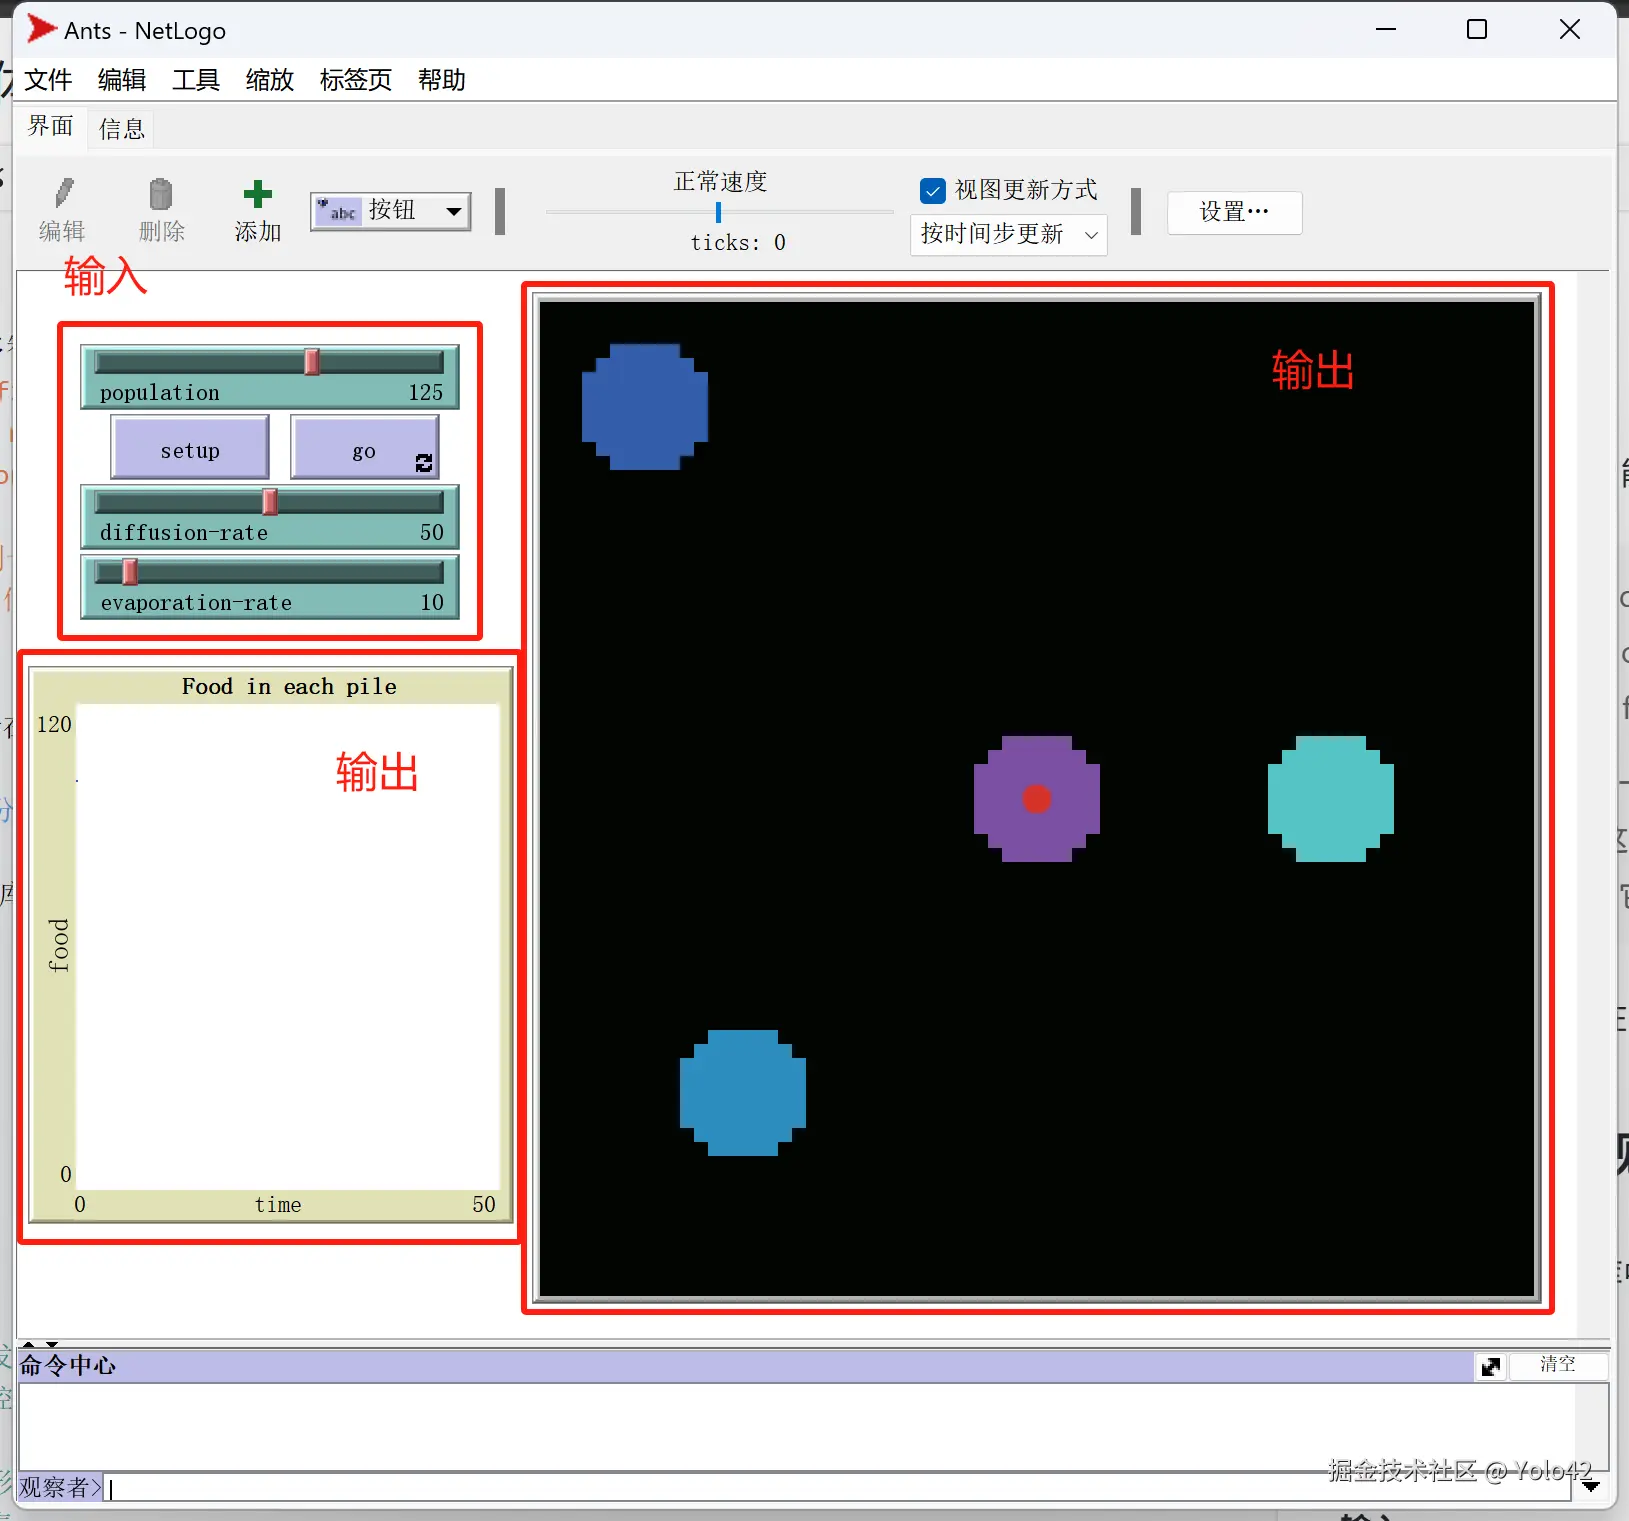This screenshot has width=1629, height=1521.
Task: Click the population slider handle
Action: click(x=312, y=361)
